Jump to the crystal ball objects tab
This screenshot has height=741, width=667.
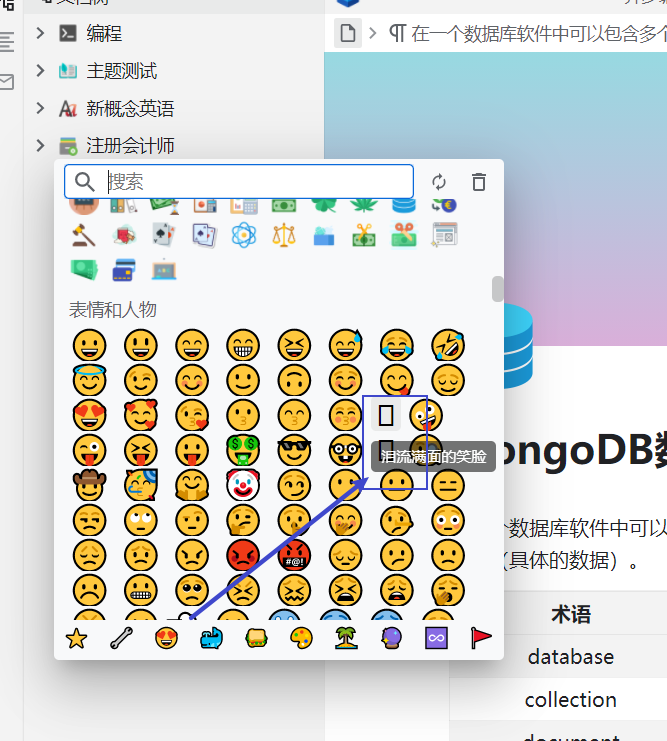point(391,638)
